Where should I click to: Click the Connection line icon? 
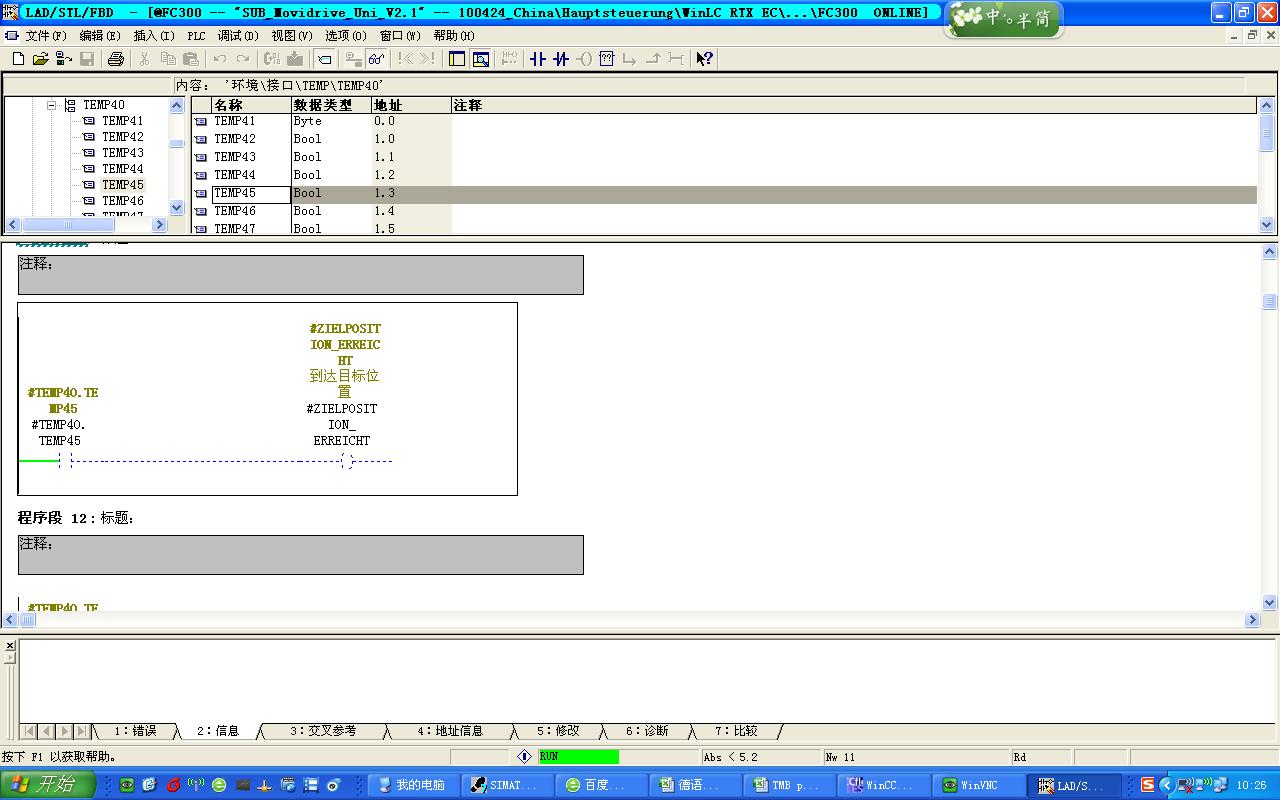(676, 59)
